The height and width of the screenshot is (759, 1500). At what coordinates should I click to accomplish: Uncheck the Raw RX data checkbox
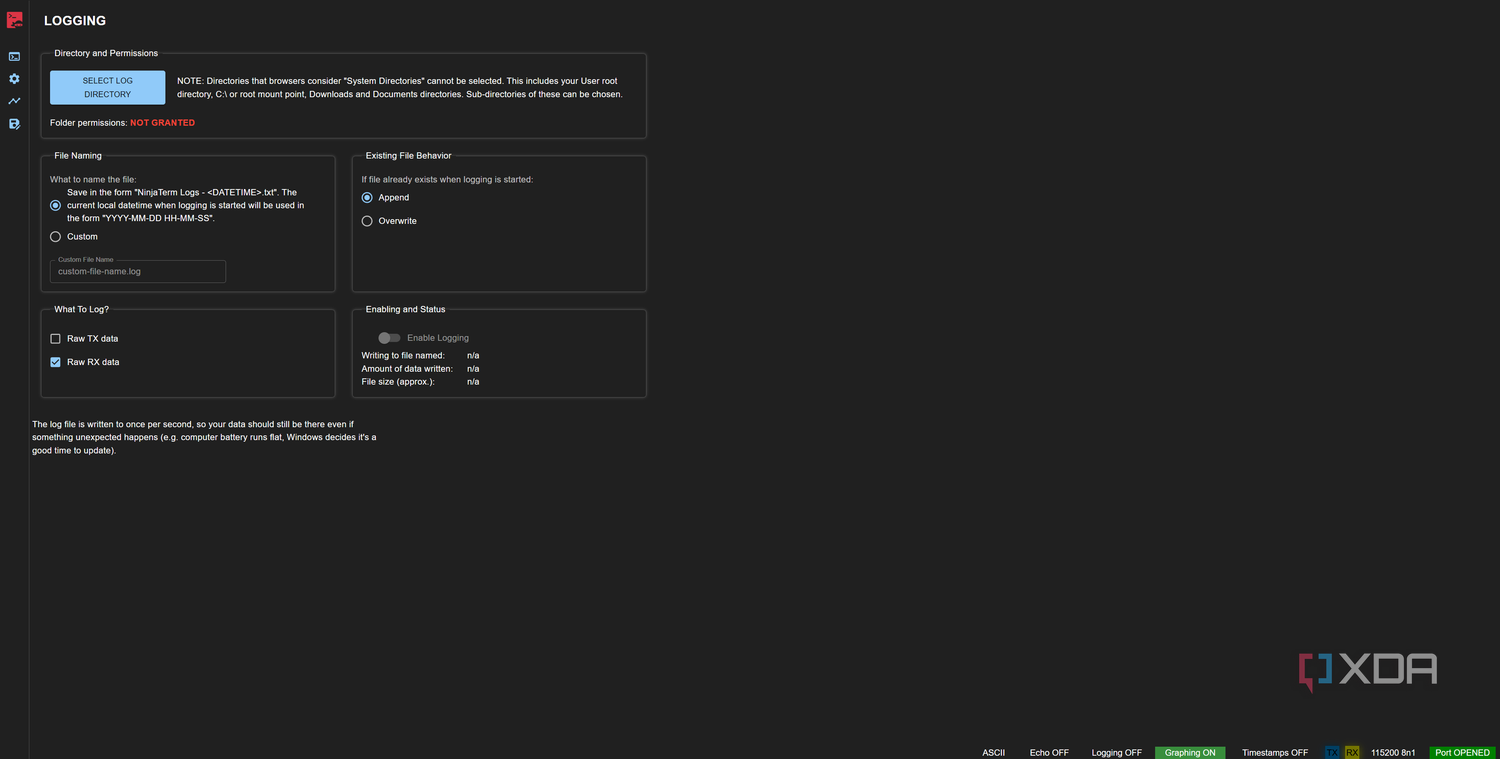[x=56, y=362]
